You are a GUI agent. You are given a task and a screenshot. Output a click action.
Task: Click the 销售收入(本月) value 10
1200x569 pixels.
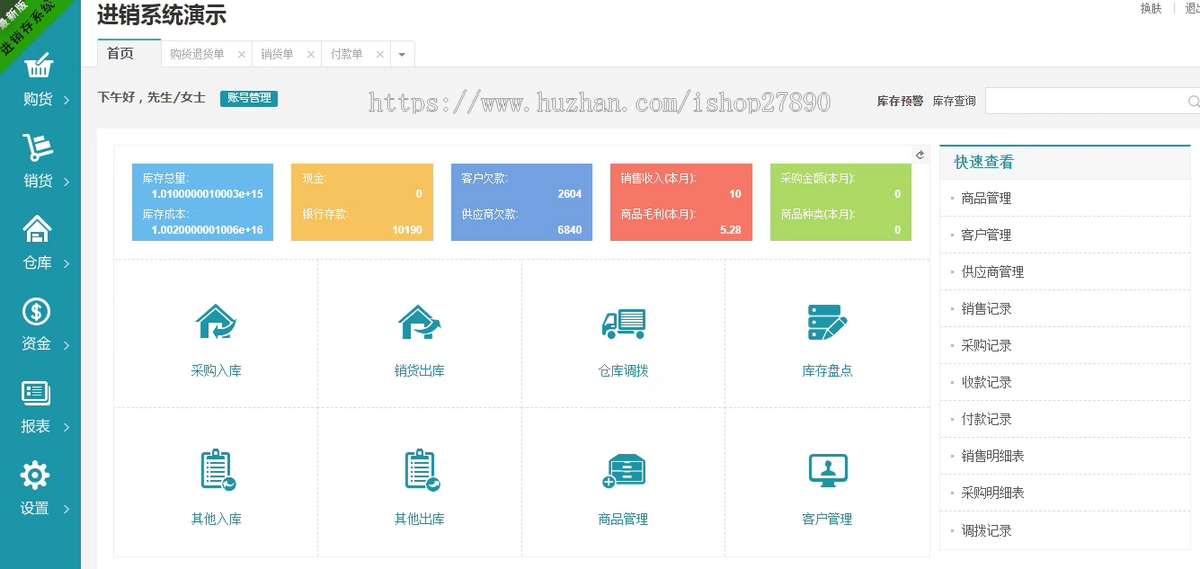coord(735,194)
